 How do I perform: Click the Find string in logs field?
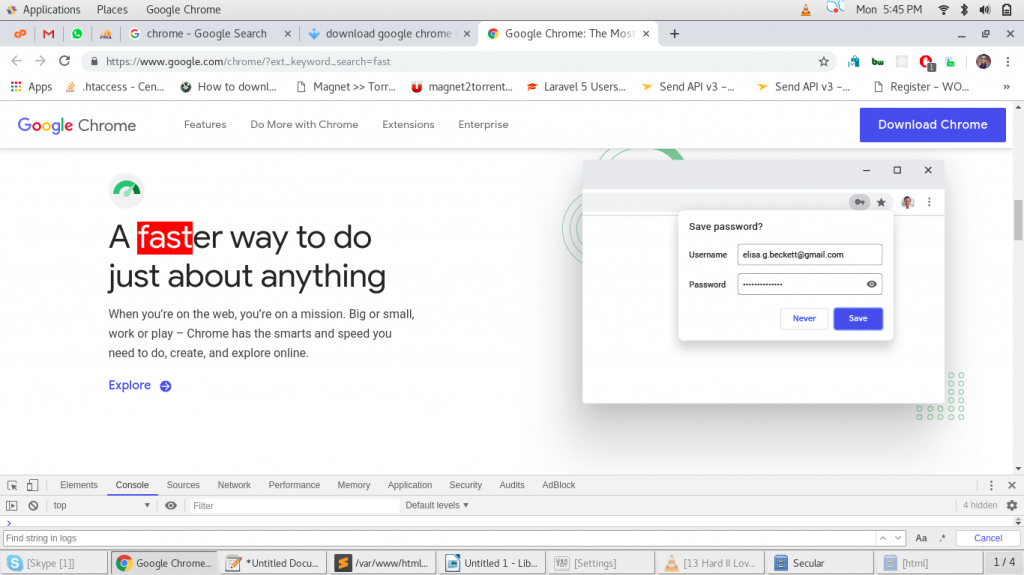tap(438, 538)
